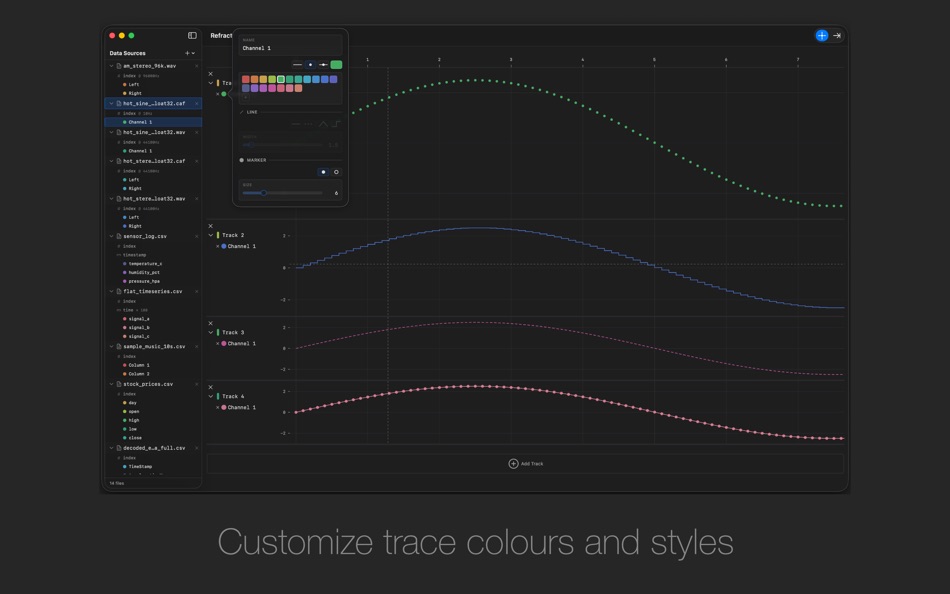Select line-with-marker trace style button
Viewport: 950px width, 594px height.
pos(324,65)
